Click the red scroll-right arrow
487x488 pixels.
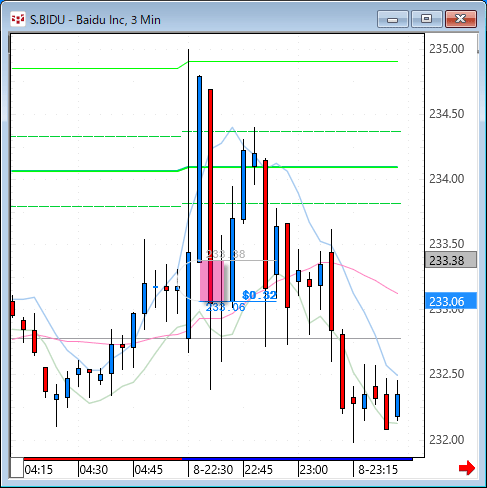[467, 468]
